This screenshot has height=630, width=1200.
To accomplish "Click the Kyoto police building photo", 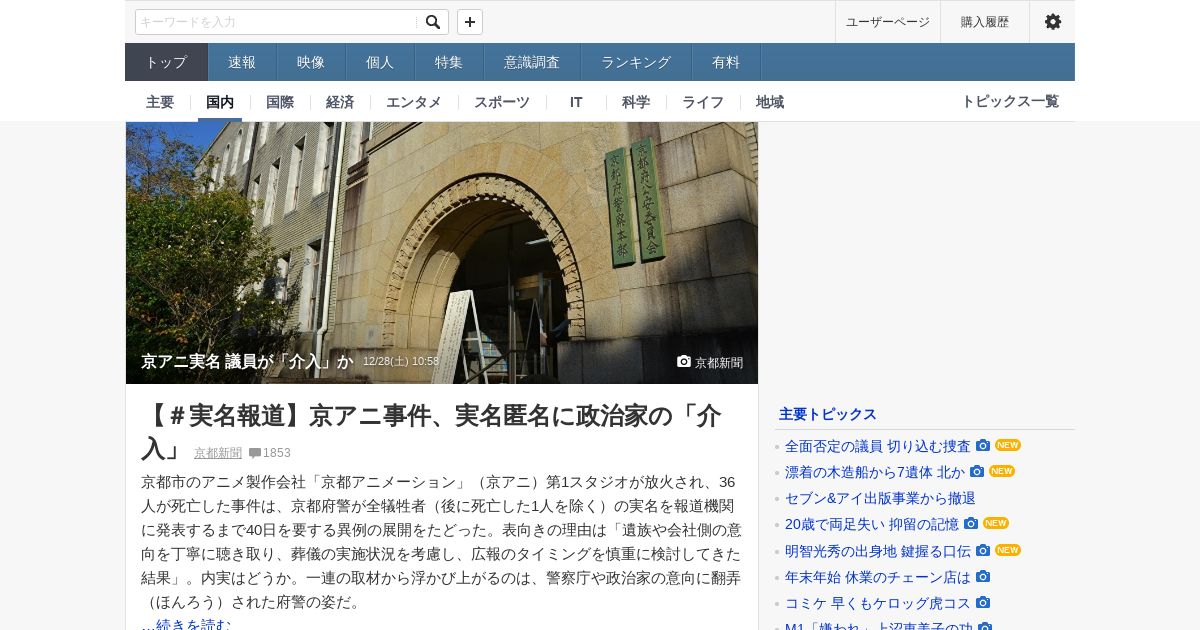I will (442, 253).
